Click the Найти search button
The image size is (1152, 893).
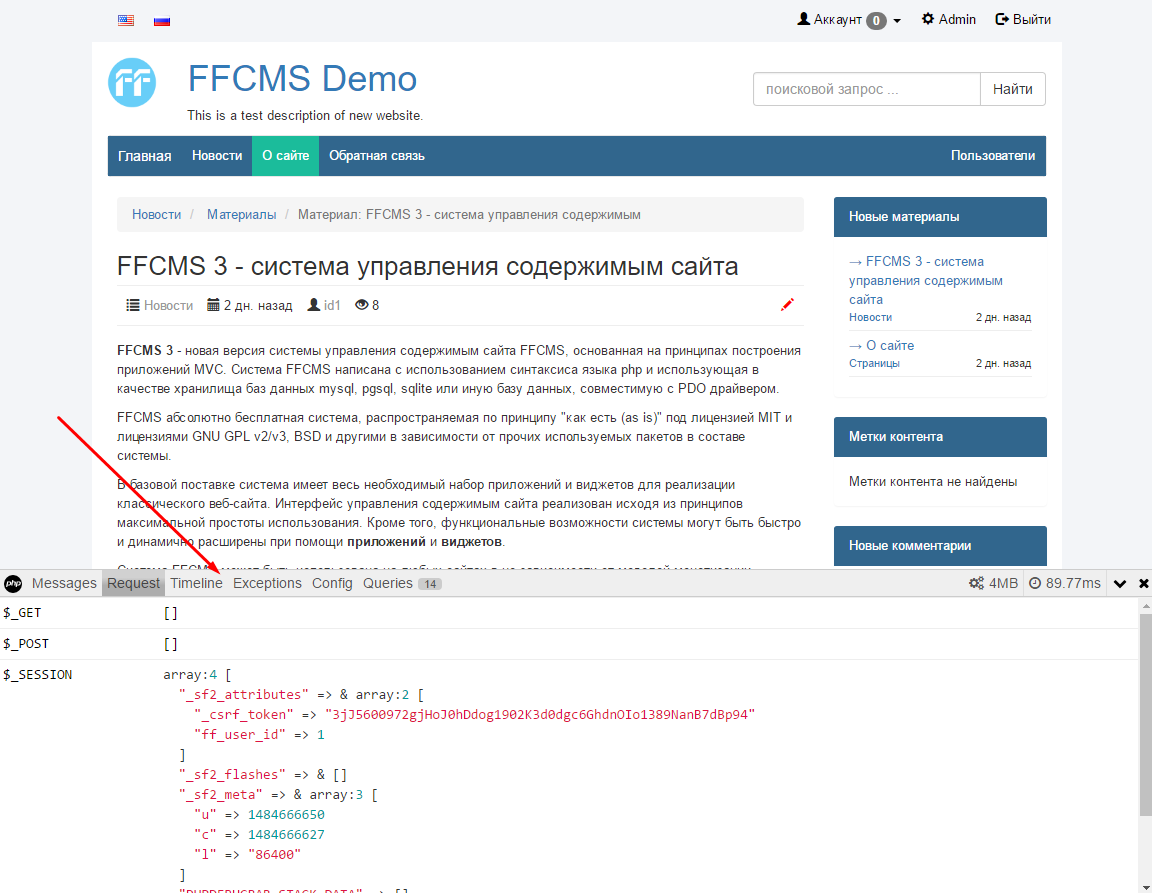(1012, 89)
